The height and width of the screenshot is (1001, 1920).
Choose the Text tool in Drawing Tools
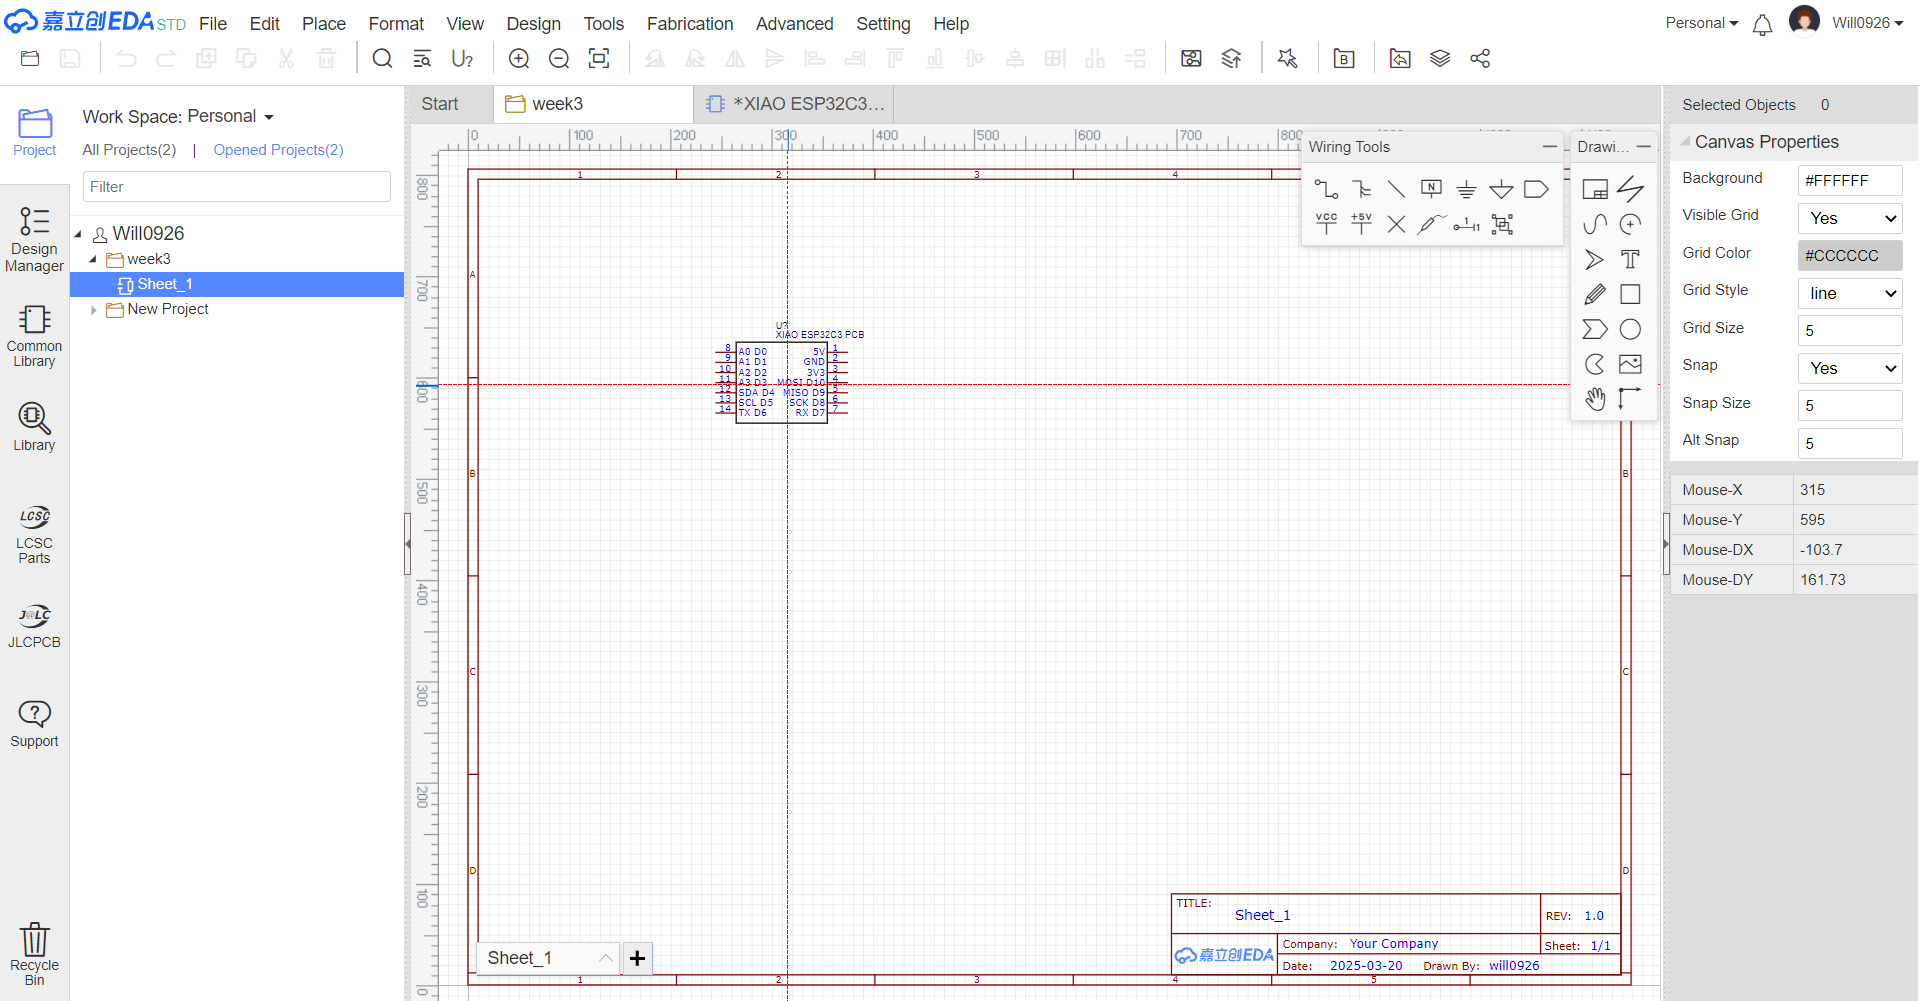(x=1630, y=260)
